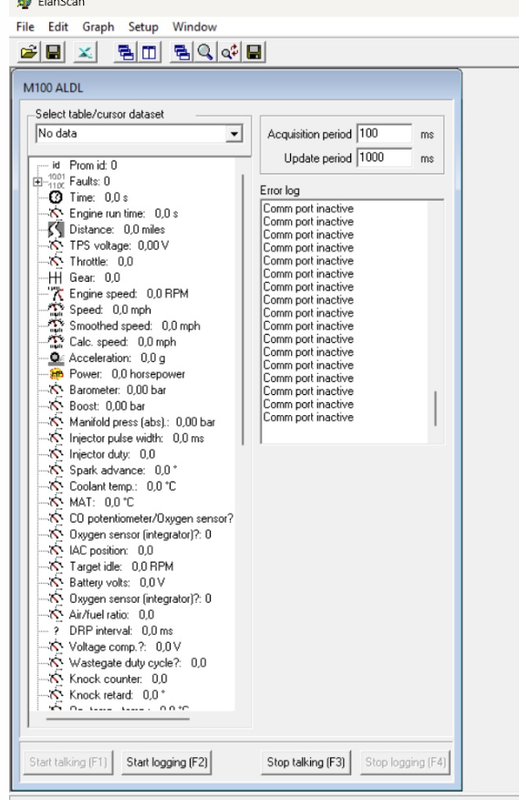Select CO potentiometer/Oxygen sensor row
Image resolution: width=519 pixels, height=800 pixels.
[151, 518]
